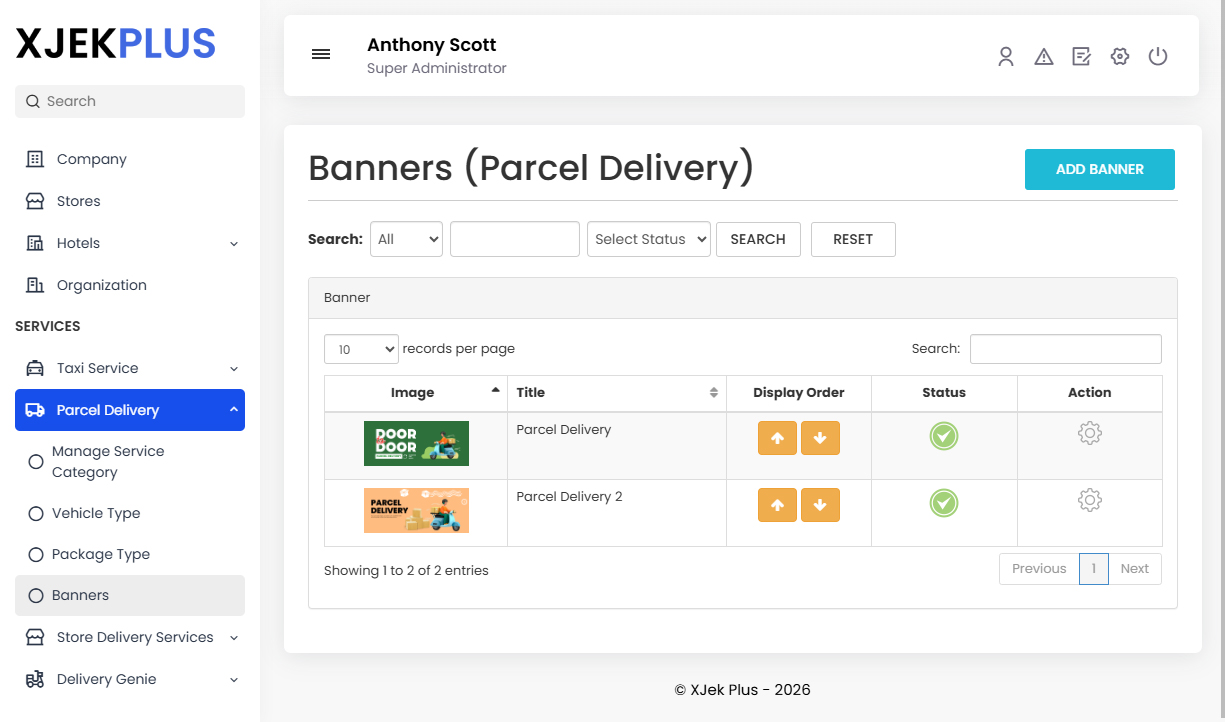Toggle active status of Parcel Delivery banner
This screenshot has width=1225, height=722.
pos(944,436)
